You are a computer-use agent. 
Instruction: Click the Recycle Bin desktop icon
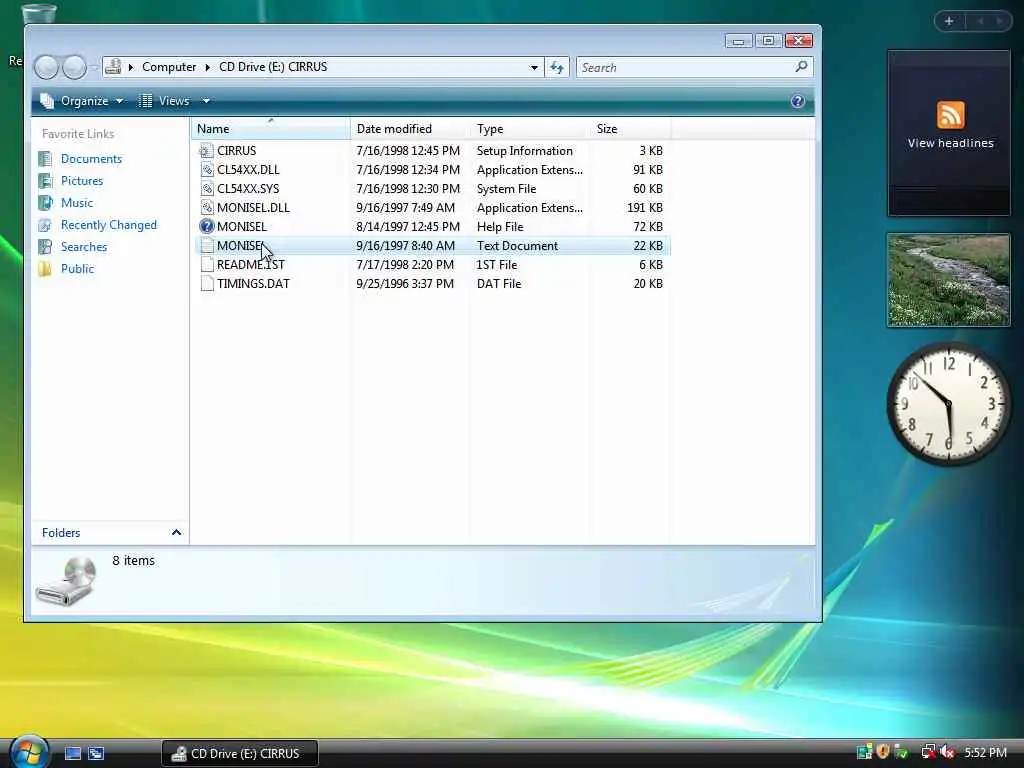pyautogui.click(x=39, y=12)
